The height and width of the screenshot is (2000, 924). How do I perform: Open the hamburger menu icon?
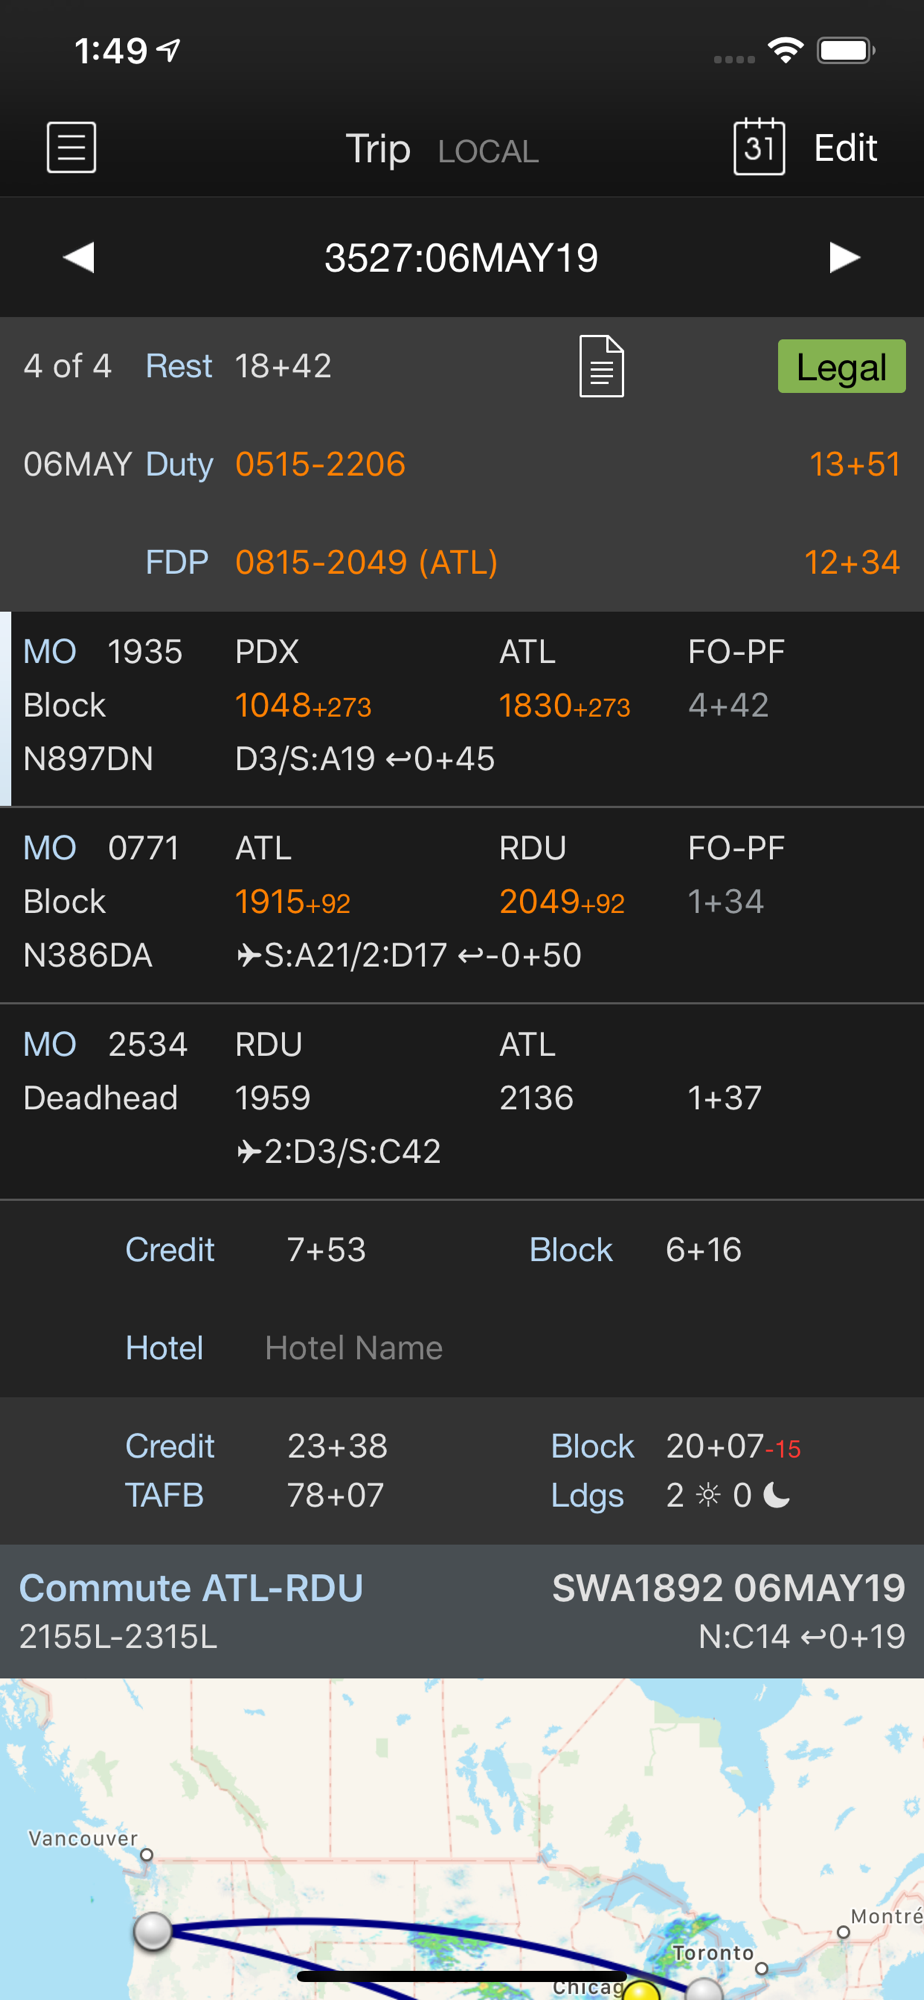[72, 148]
